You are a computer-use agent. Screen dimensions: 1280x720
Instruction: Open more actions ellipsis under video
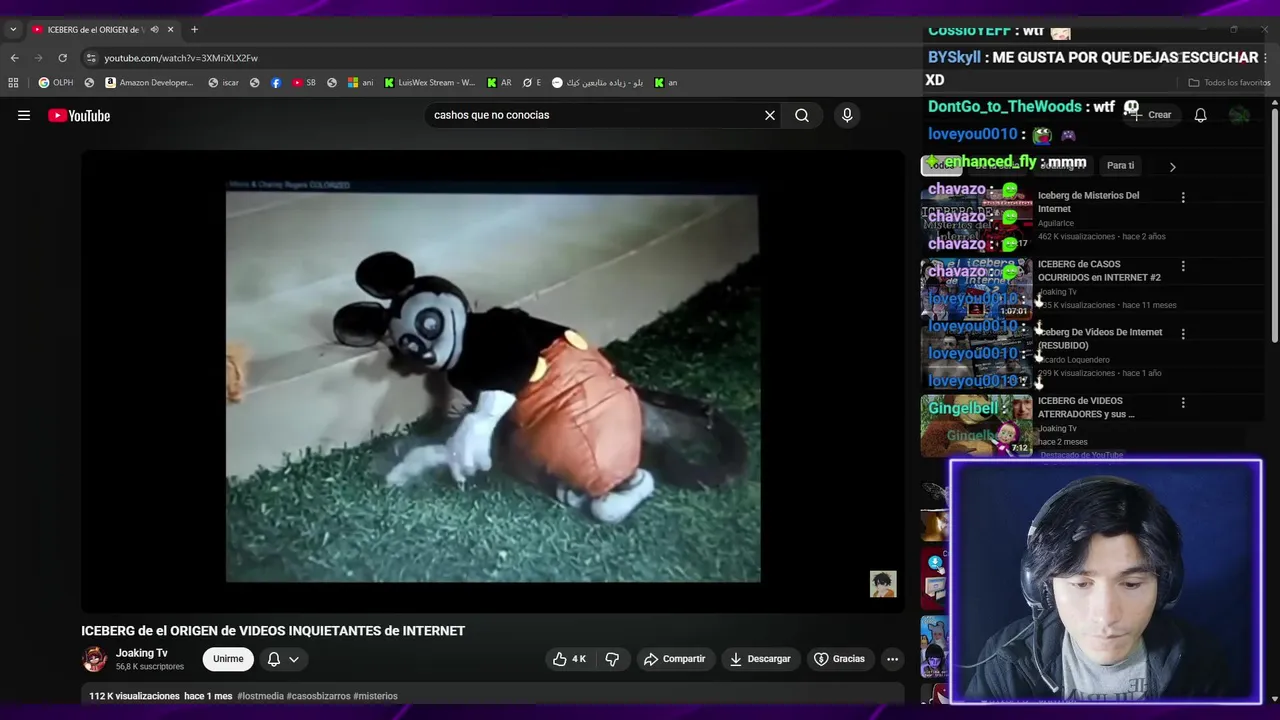tap(892, 659)
